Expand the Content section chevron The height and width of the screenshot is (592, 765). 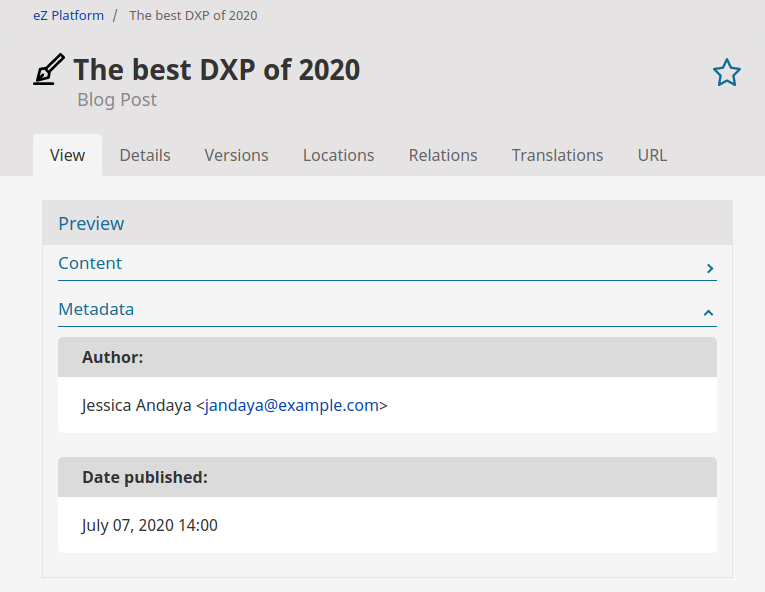pyautogui.click(x=709, y=268)
